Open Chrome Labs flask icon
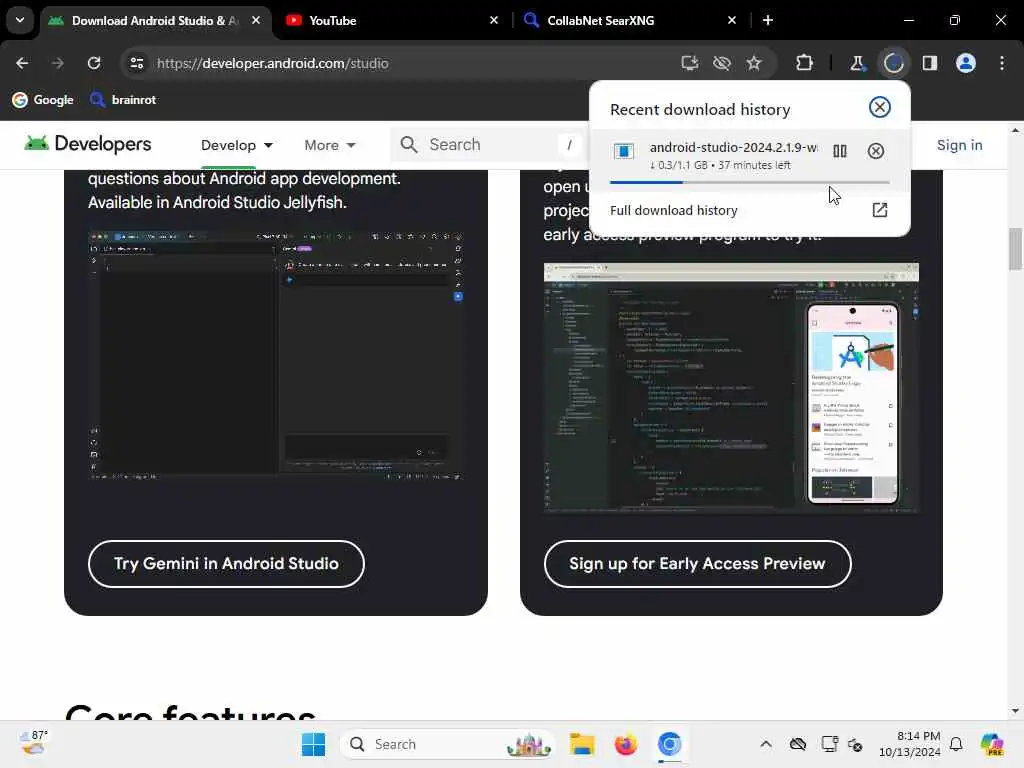 point(856,63)
